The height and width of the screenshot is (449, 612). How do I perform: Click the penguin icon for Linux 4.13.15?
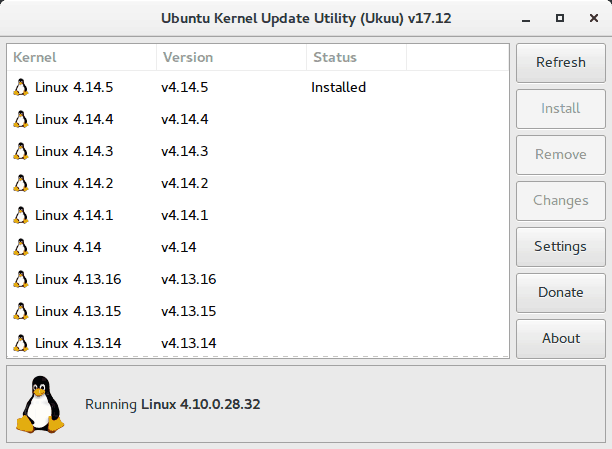pyautogui.click(x=20, y=311)
